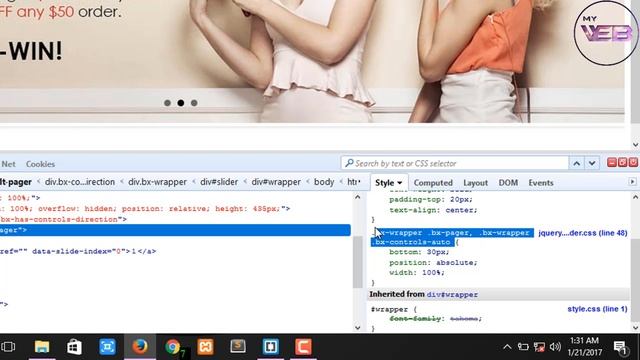Open jquery...der.css (line 48) source link
The width and height of the screenshot is (640, 360).
pyautogui.click(x=583, y=233)
